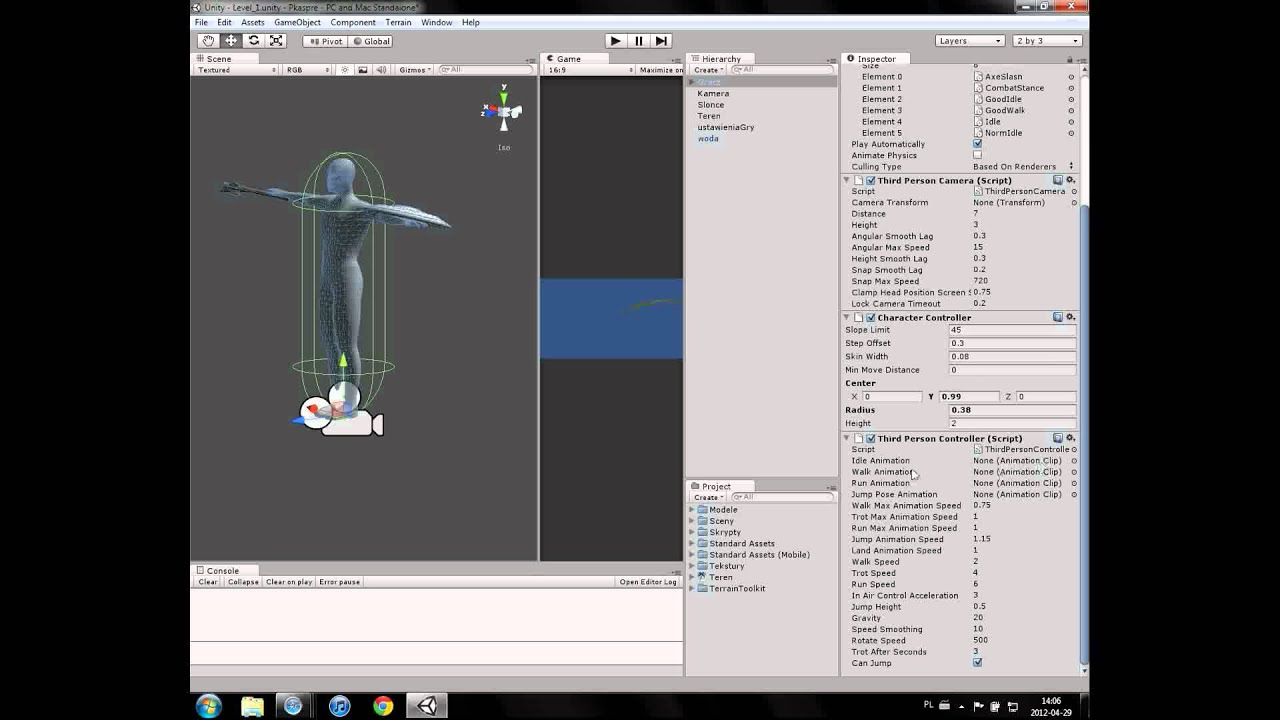Open the Assets menu
Viewport: 1280px width, 720px height.
tap(253, 22)
